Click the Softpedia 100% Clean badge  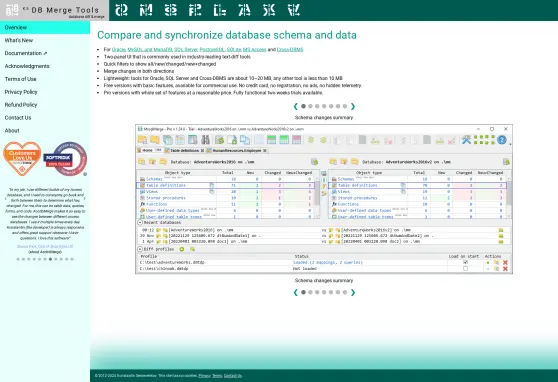point(65,159)
